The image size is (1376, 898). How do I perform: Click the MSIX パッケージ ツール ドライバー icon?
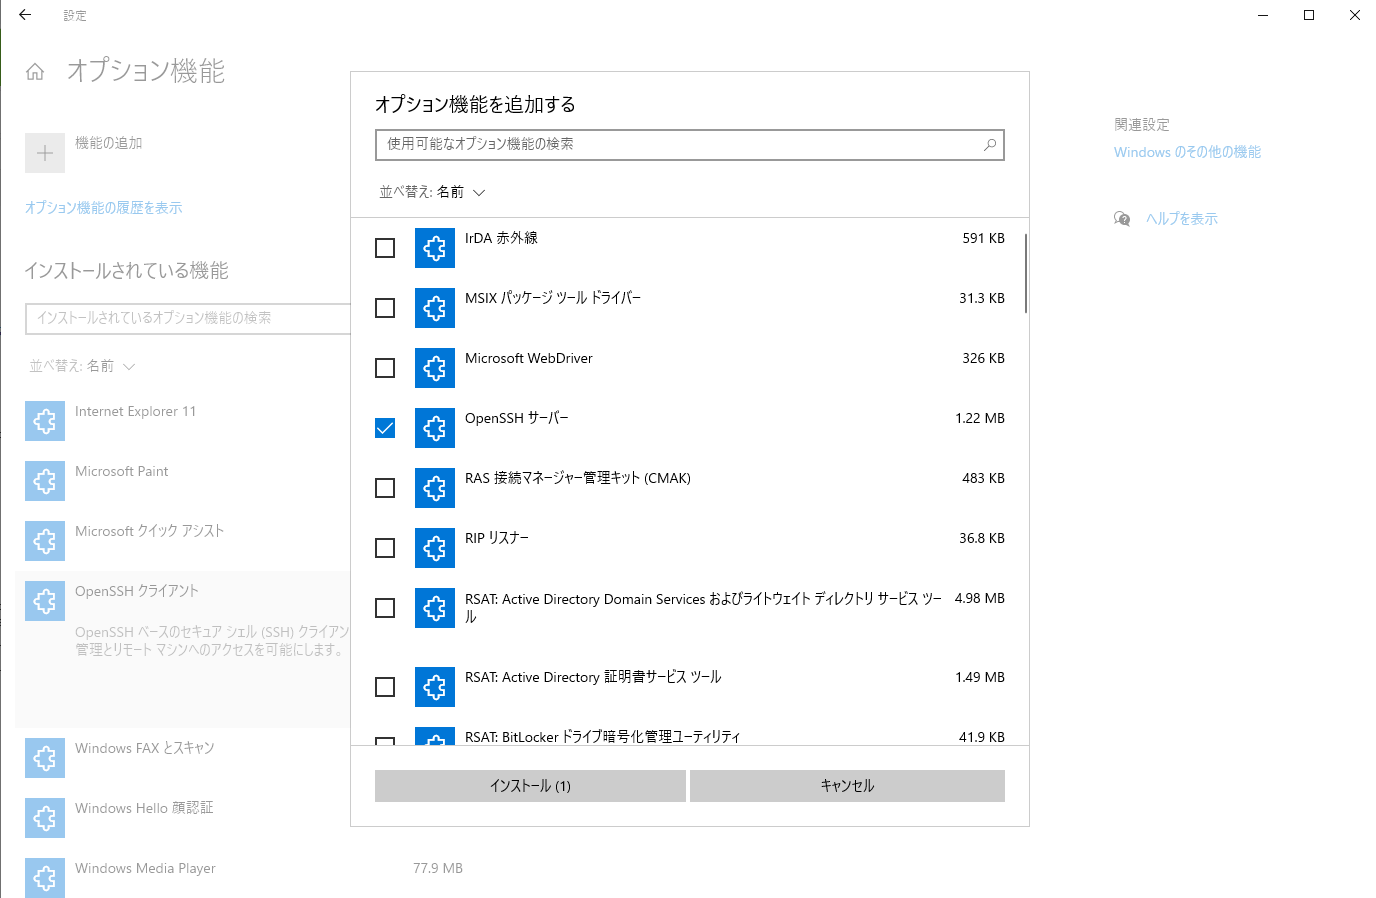[x=435, y=308]
